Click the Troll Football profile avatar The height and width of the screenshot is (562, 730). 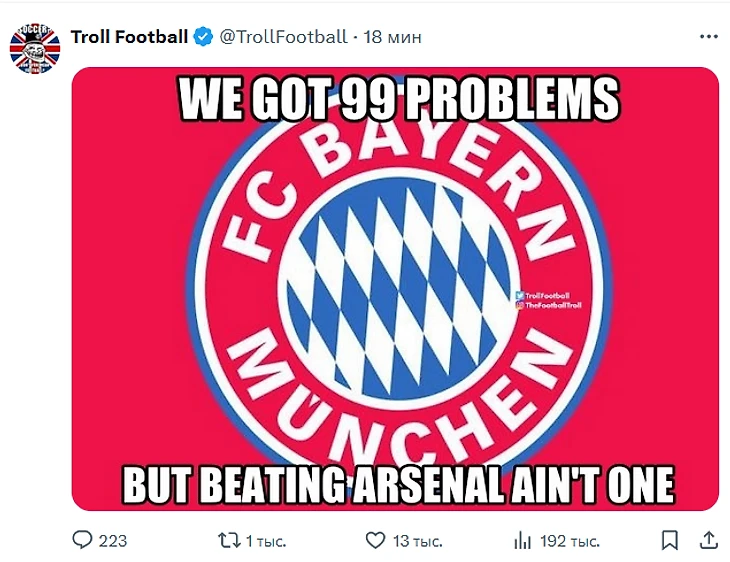coord(35,48)
